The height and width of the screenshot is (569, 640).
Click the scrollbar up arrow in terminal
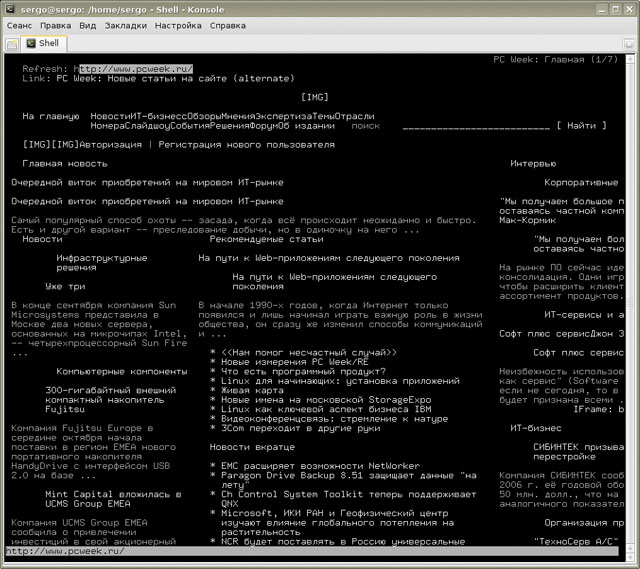coord(630,58)
